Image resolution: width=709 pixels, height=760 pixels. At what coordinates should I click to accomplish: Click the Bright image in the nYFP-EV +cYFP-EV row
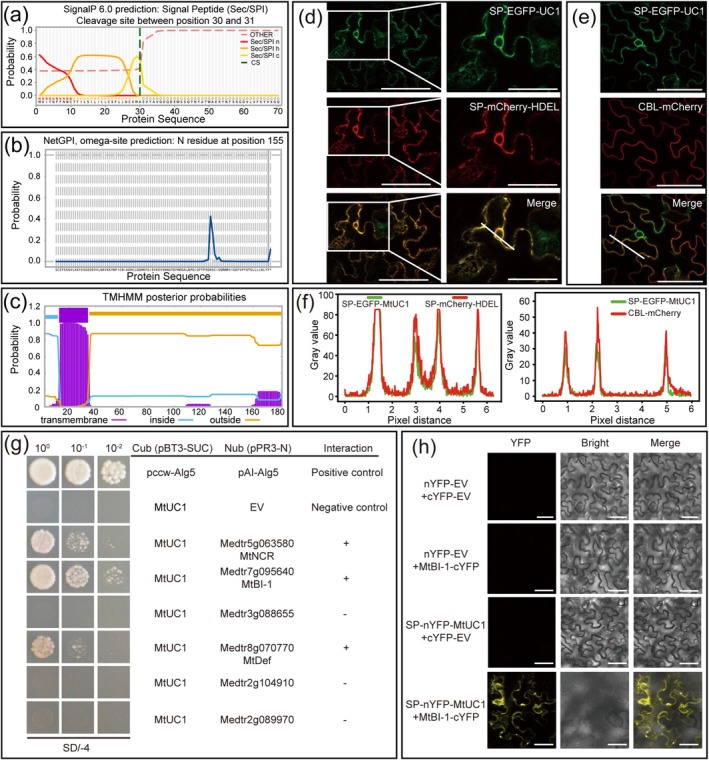coord(595,487)
